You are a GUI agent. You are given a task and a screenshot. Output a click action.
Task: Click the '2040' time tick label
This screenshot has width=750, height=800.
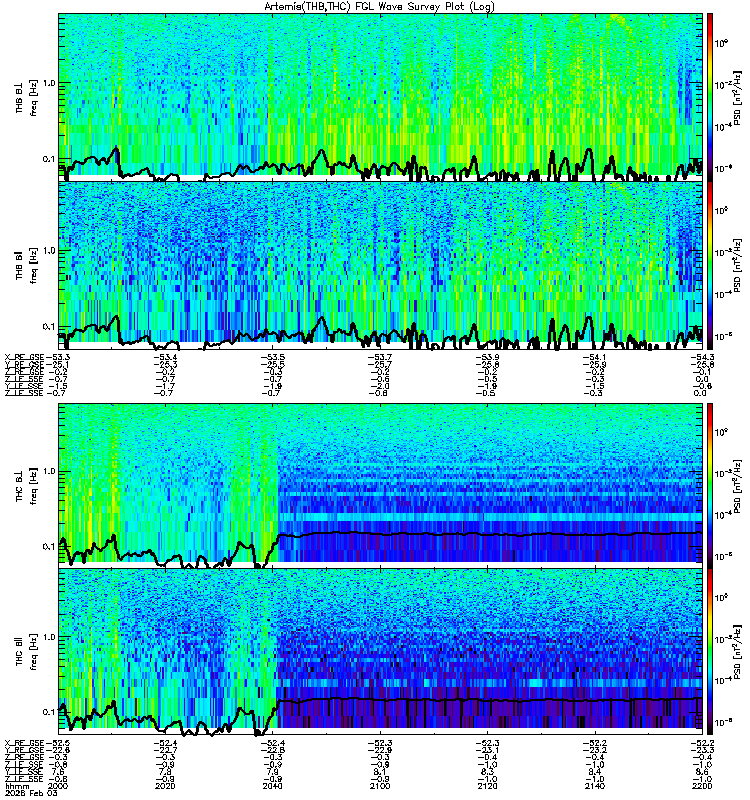point(273,786)
